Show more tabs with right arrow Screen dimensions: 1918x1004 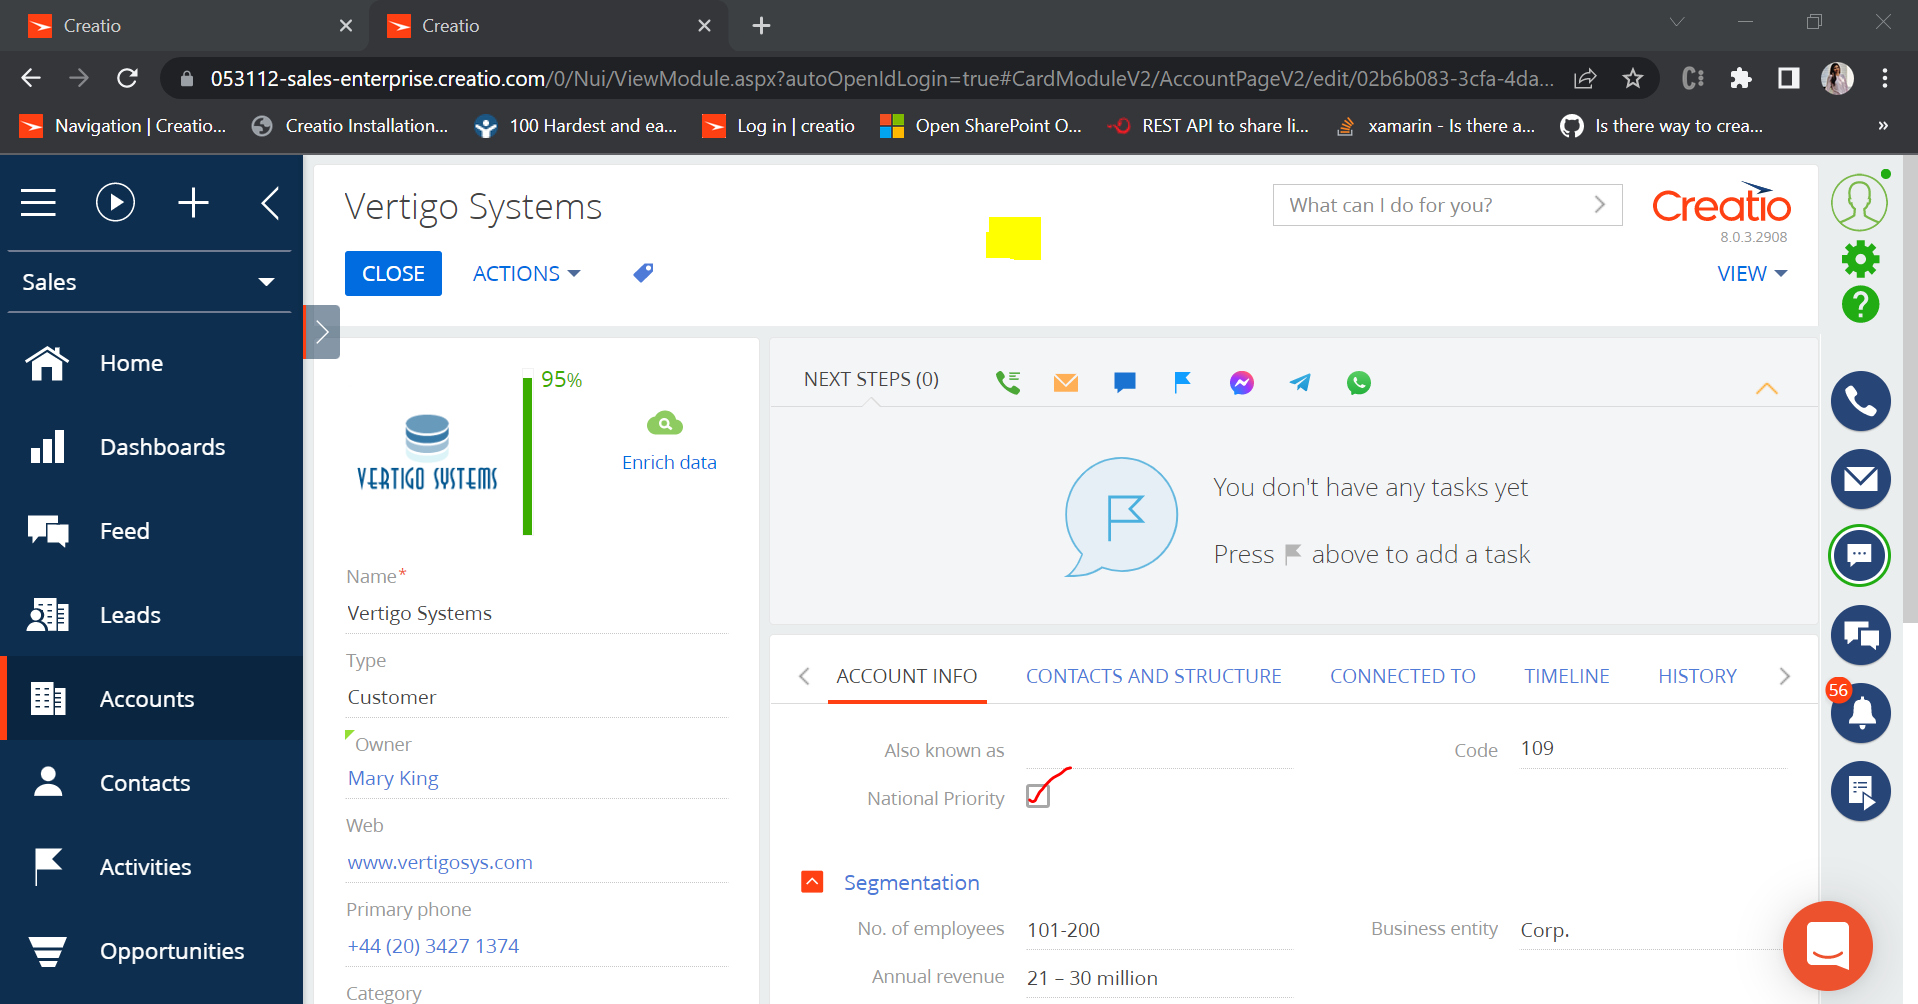click(1785, 676)
